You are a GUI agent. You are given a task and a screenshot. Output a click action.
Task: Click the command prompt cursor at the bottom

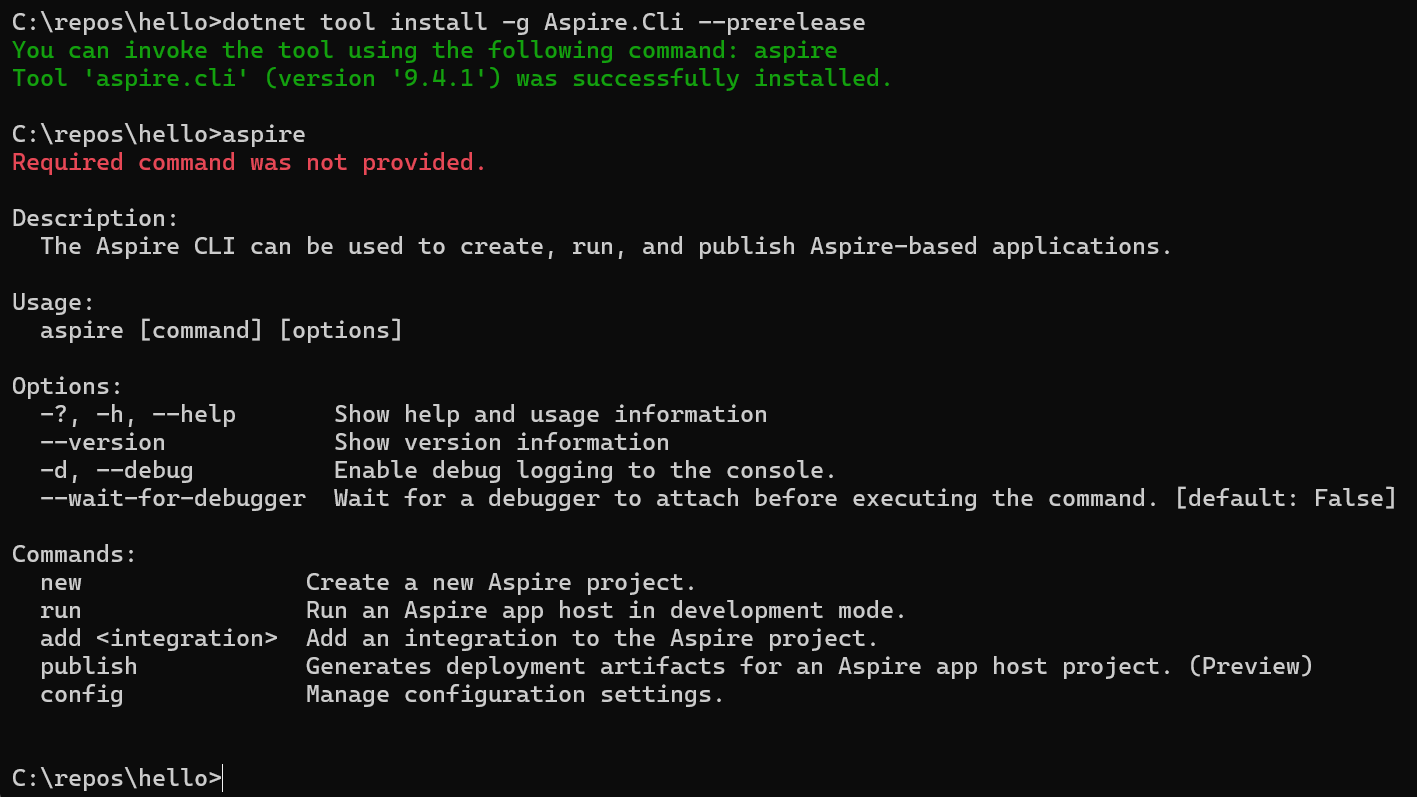click(223, 778)
